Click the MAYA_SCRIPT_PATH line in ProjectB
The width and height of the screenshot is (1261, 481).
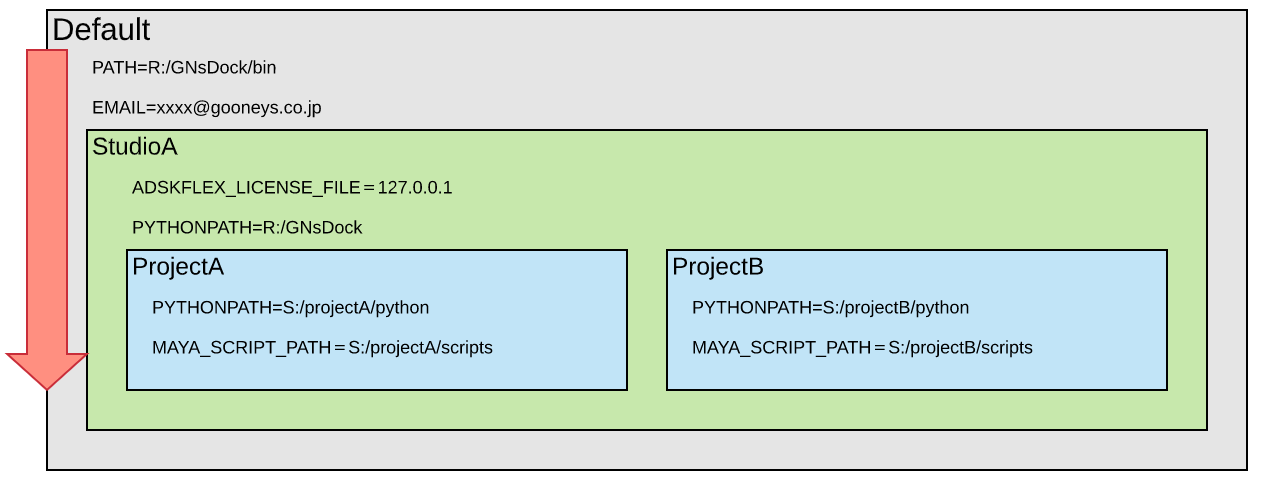coord(862,348)
